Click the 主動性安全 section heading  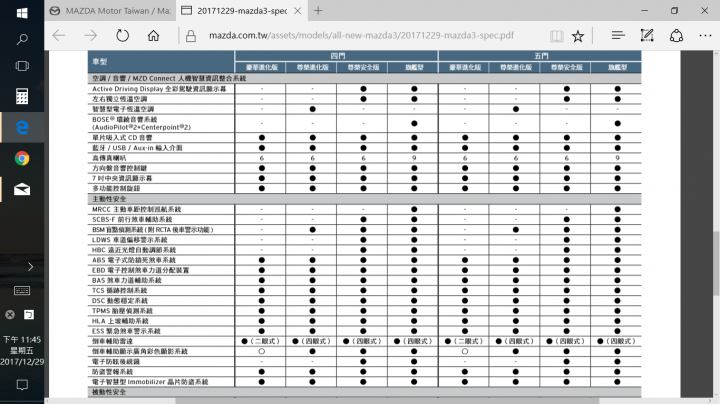(109, 199)
